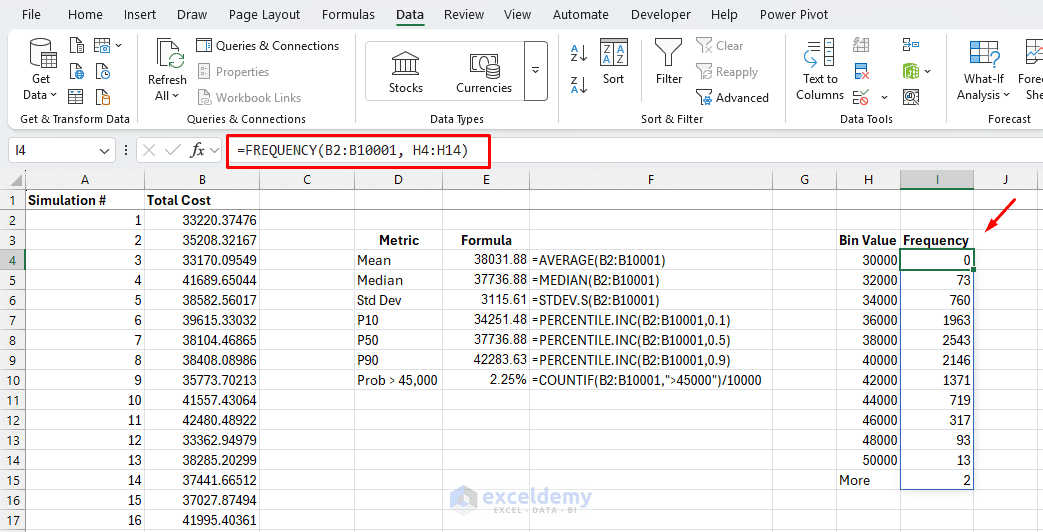Expand the From Picture dropdown arrow
Image resolution: width=1043 pixels, height=532 pixels.
pyautogui.click(x=118, y=45)
